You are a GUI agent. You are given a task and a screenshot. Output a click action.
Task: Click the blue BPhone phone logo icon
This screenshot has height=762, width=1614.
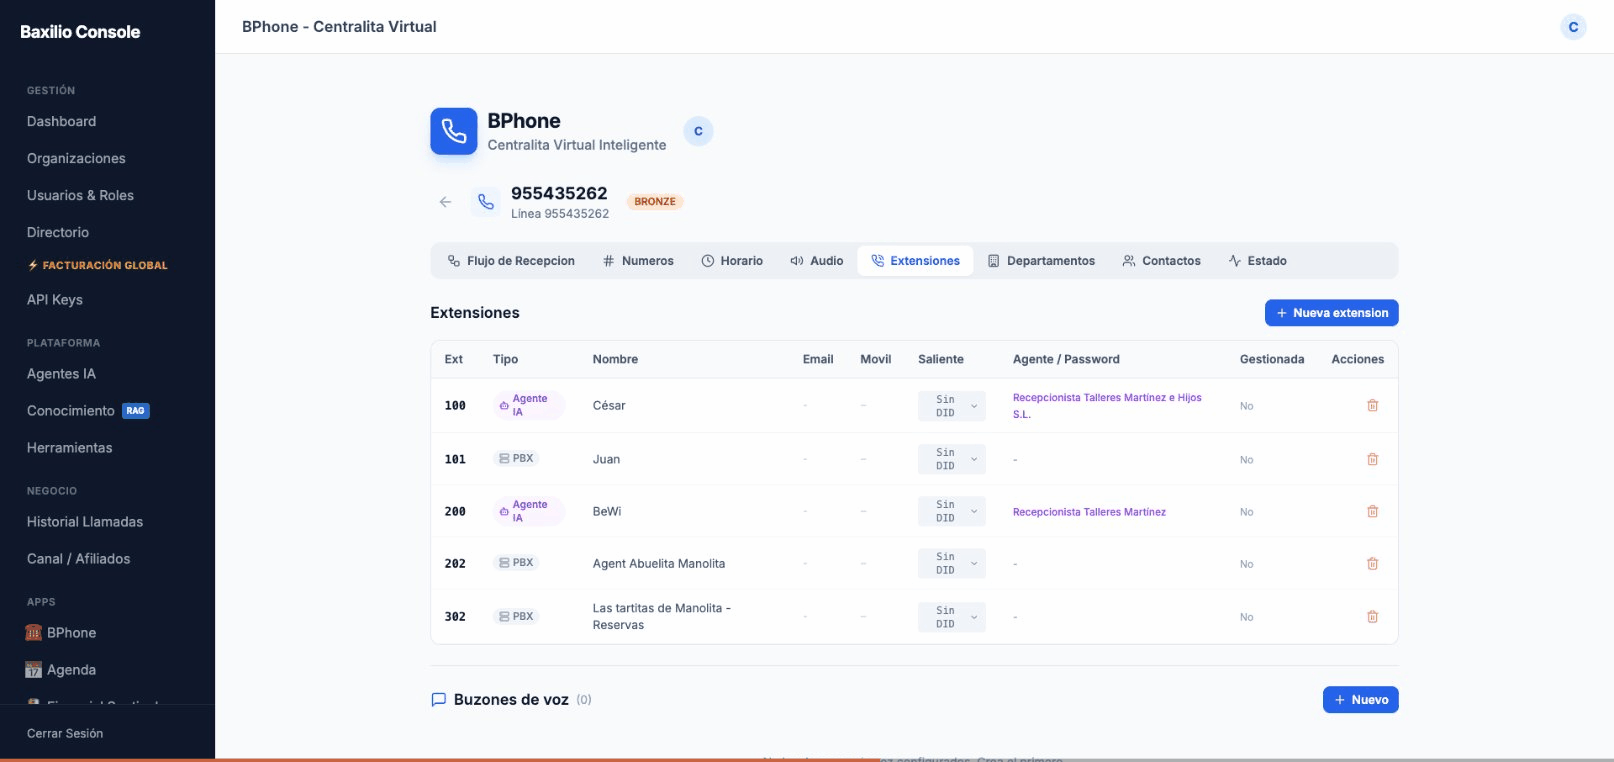454,132
